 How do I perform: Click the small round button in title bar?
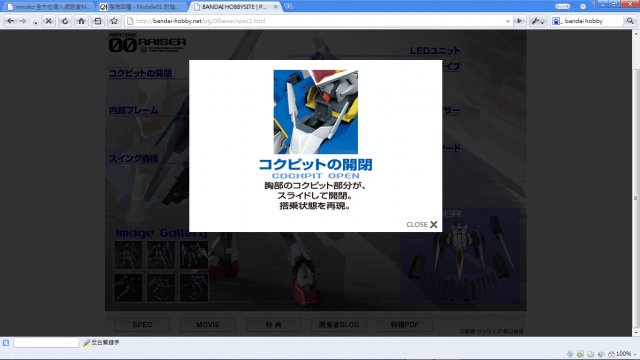click(583, 6)
